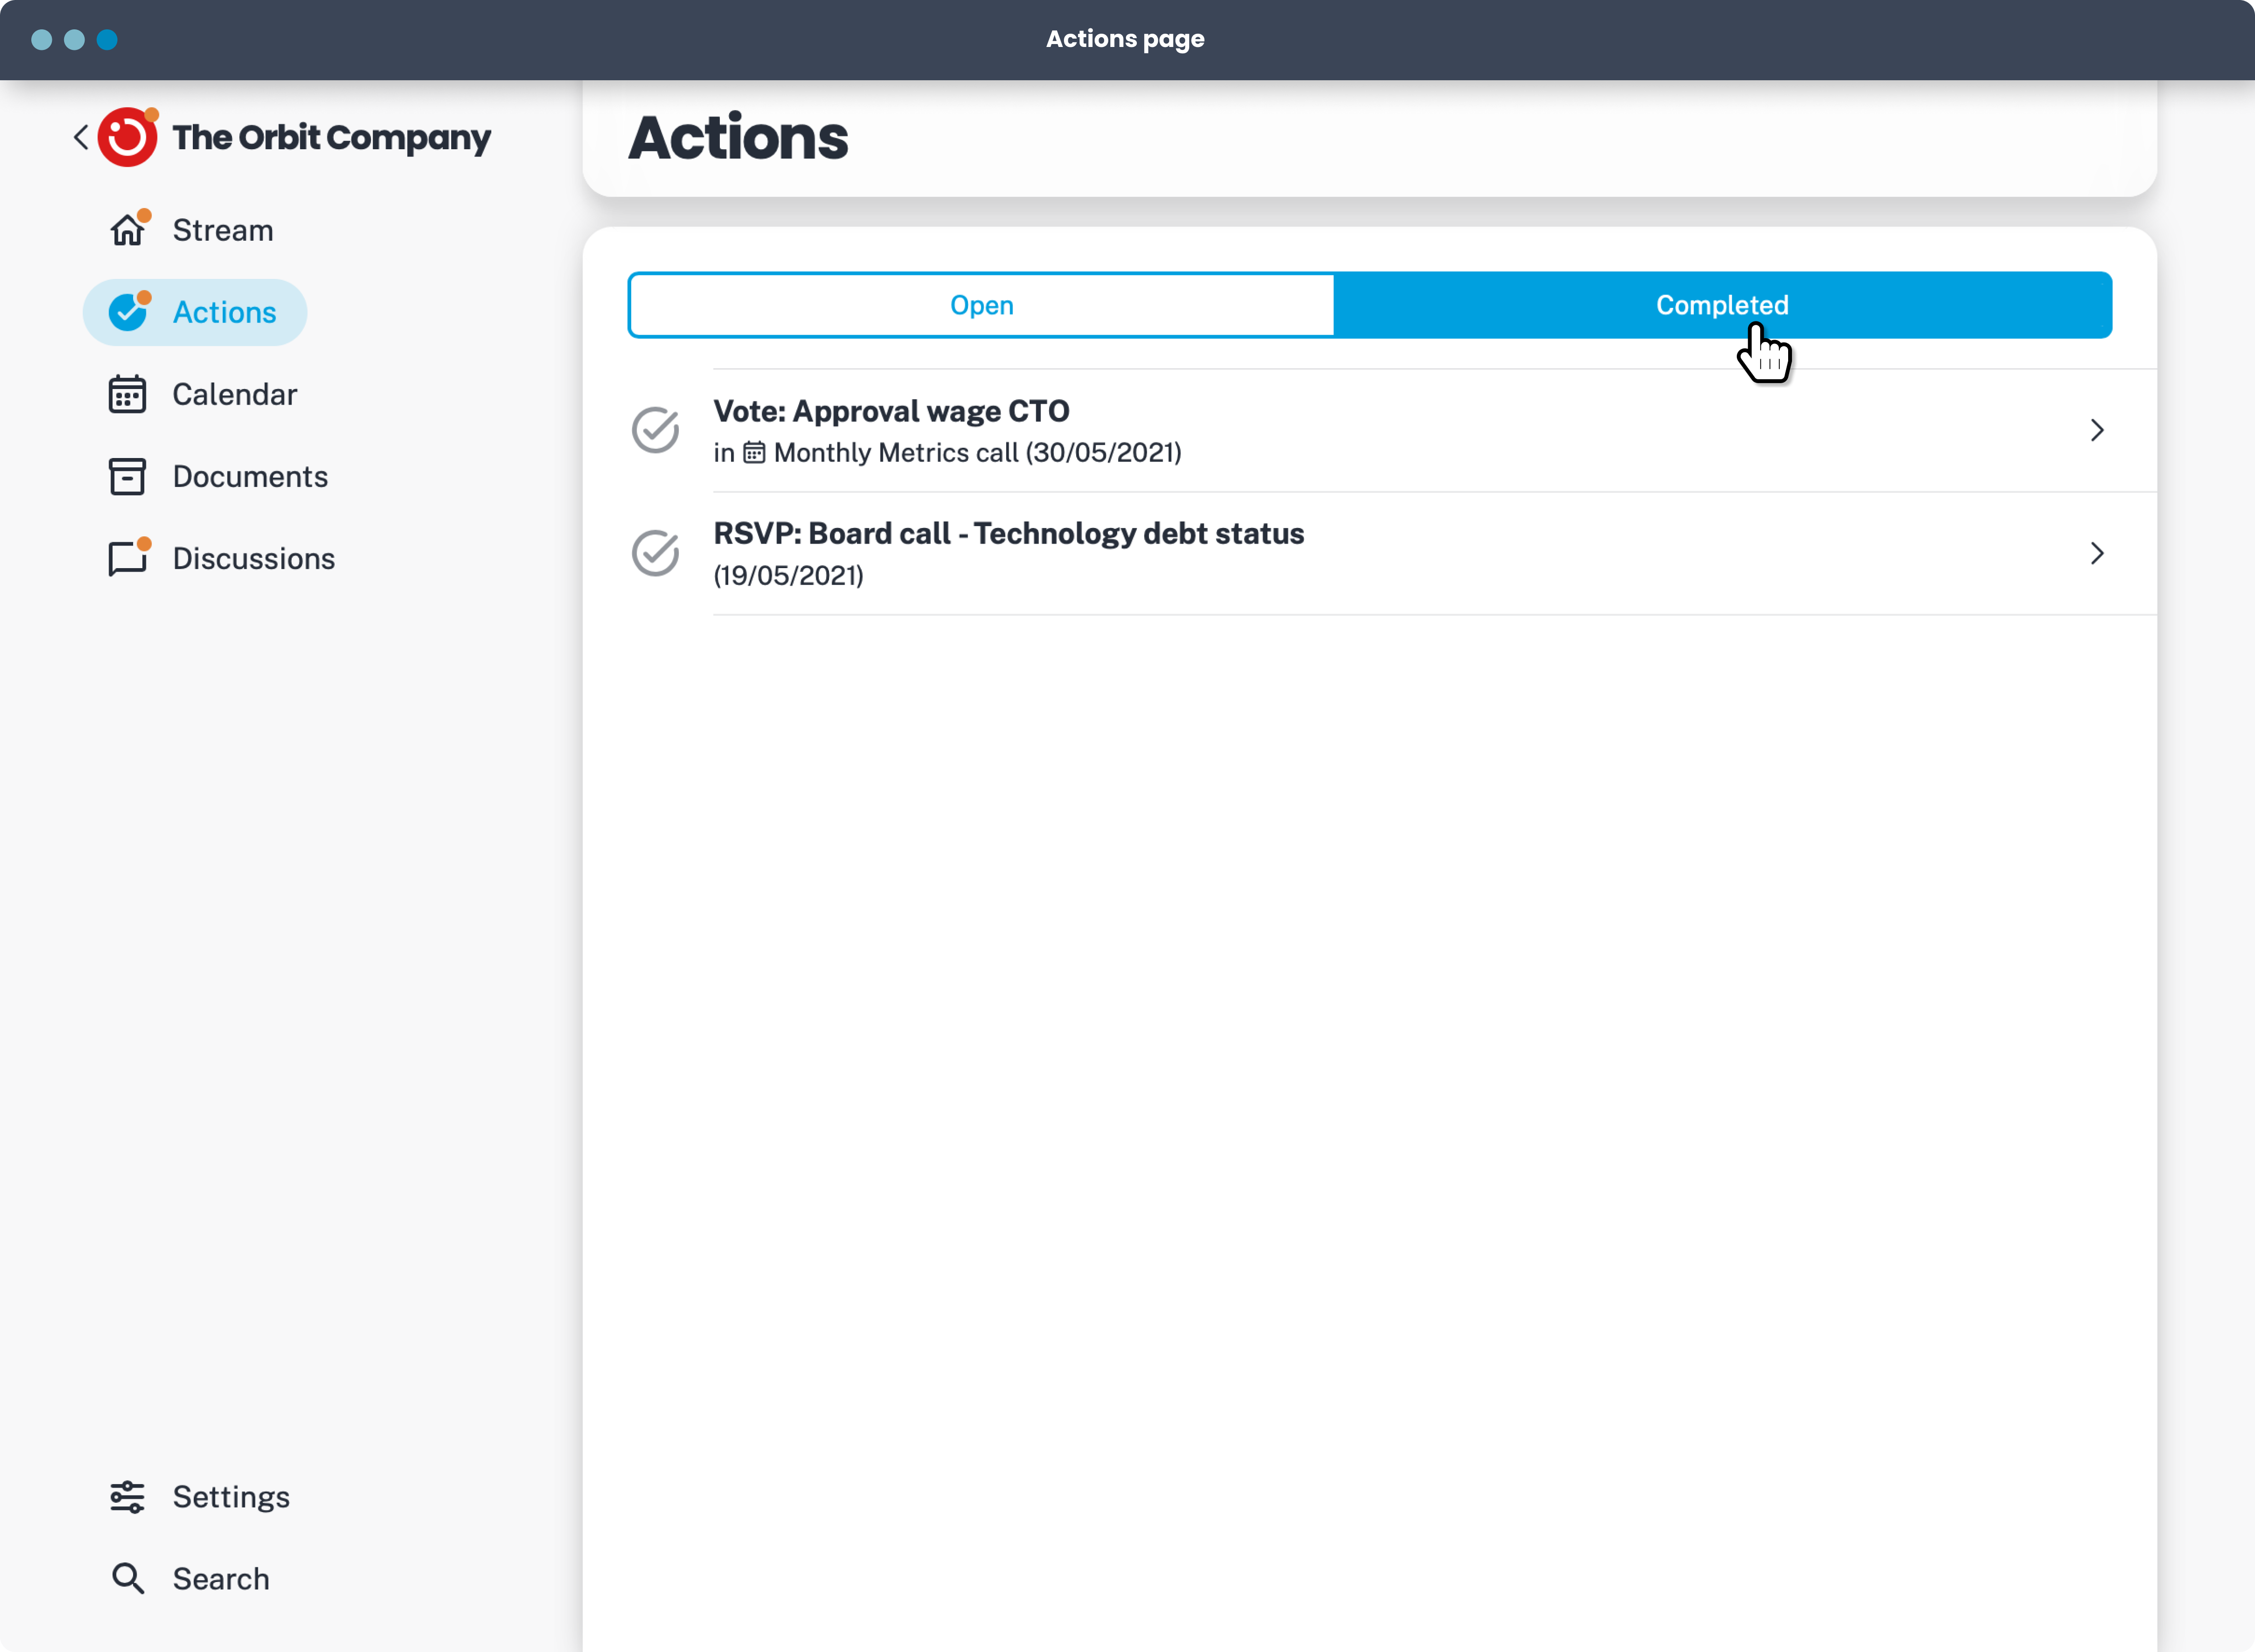The height and width of the screenshot is (1652, 2255).
Task: Click the bright blue window control dot
Action: [x=107, y=40]
